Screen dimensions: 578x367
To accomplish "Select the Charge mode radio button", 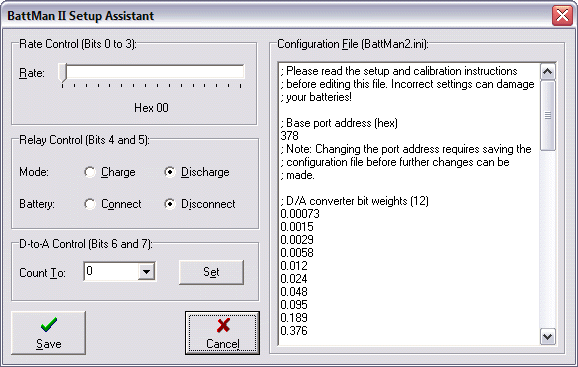I will [x=90, y=172].
